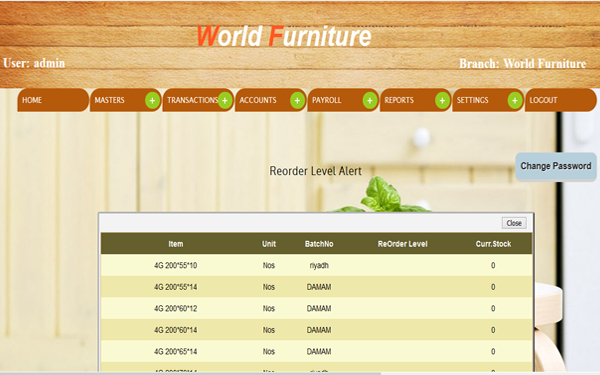Open the Payroll menu
This screenshot has height=375, width=600.
coord(334,100)
